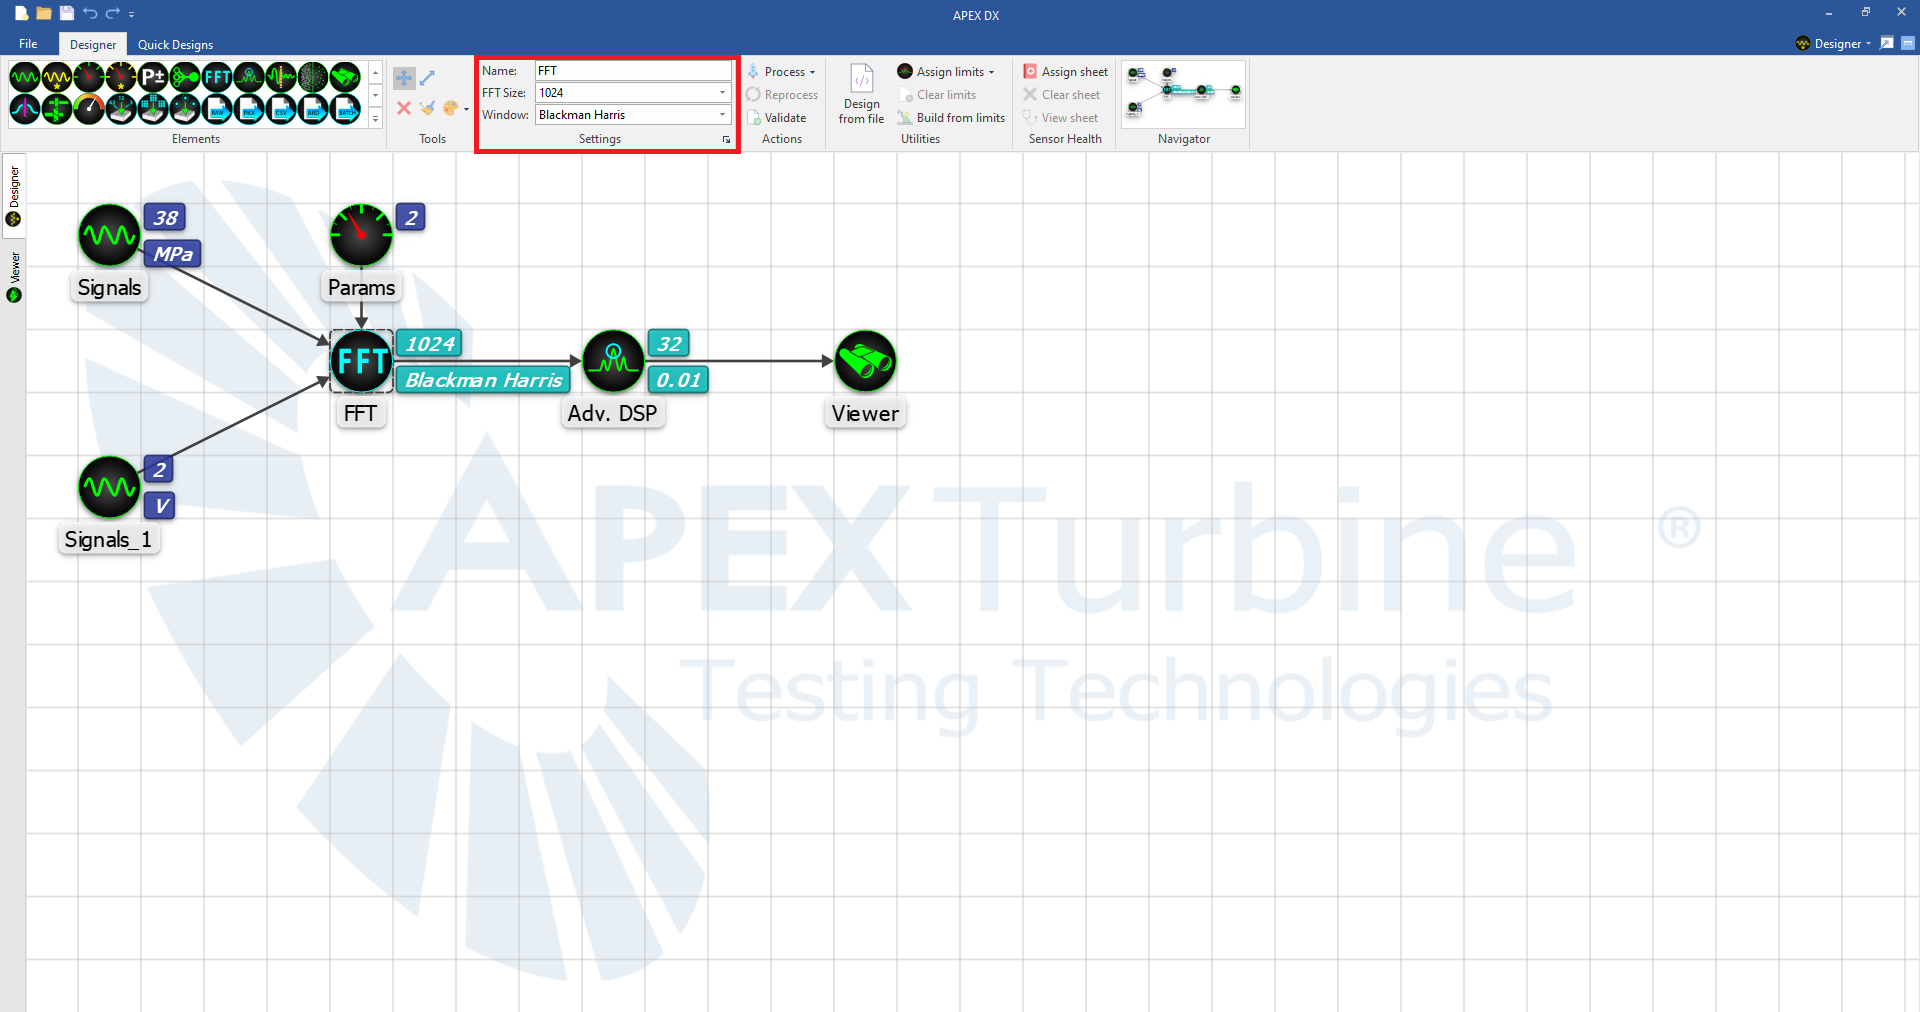Open the Designer dropdown at top right
Screen dimensions: 1920x1012
point(1833,43)
